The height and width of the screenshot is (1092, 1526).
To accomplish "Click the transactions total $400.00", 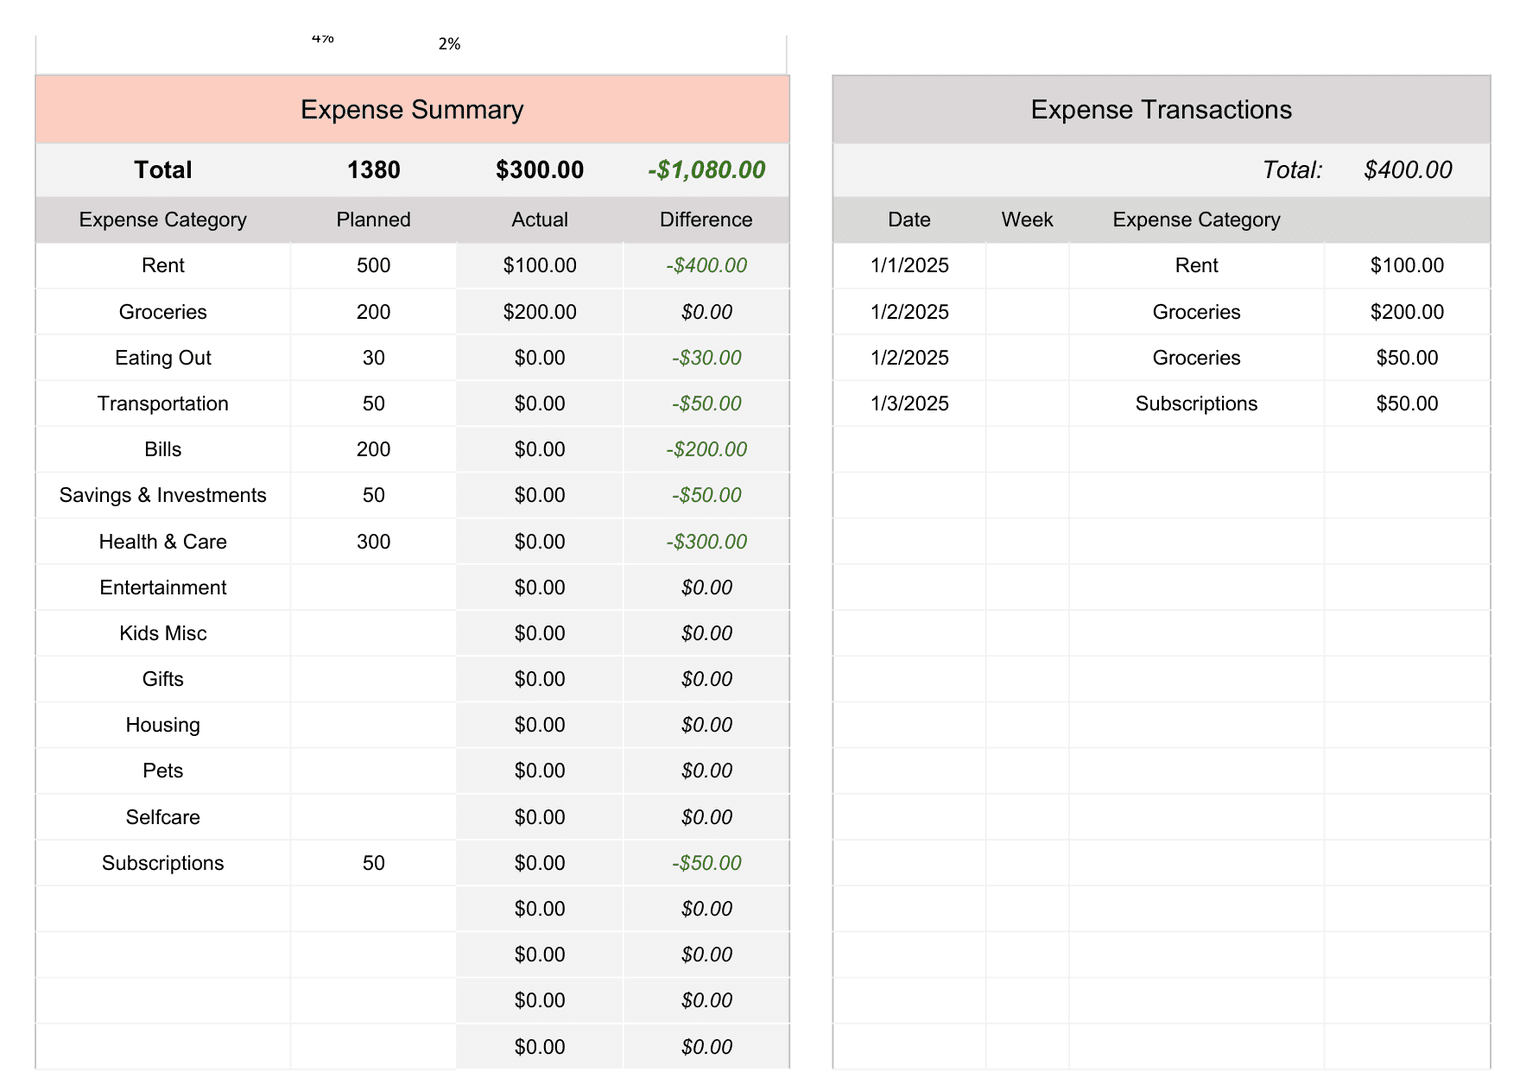I will pyautogui.click(x=1407, y=170).
